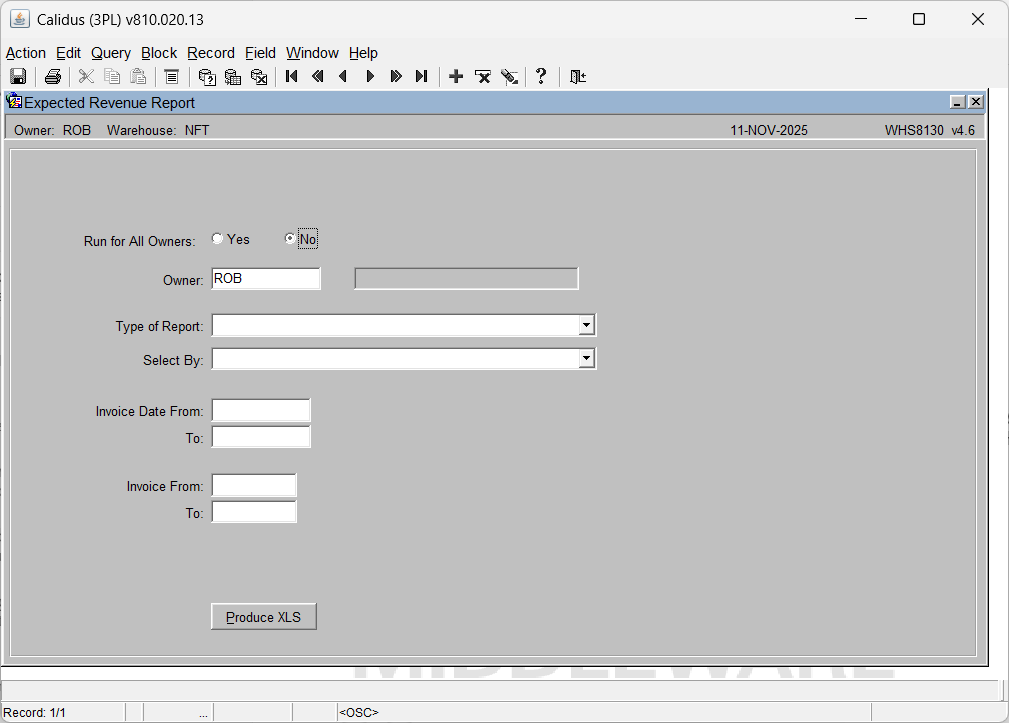
Task: Go to next record arrow
Action: click(x=370, y=77)
